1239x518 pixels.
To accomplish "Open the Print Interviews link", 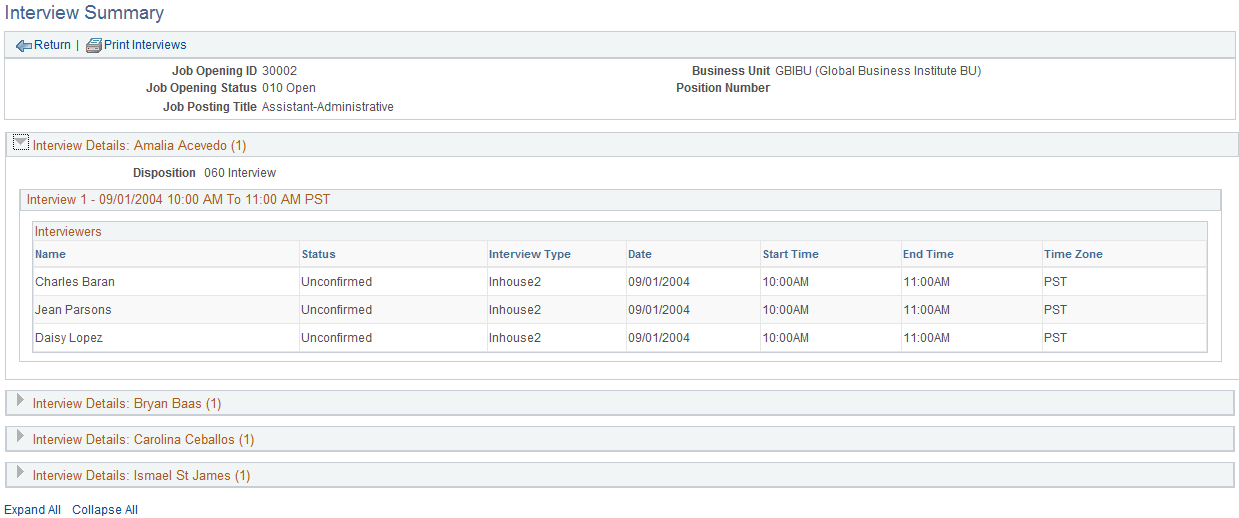I will click(x=145, y=45).
